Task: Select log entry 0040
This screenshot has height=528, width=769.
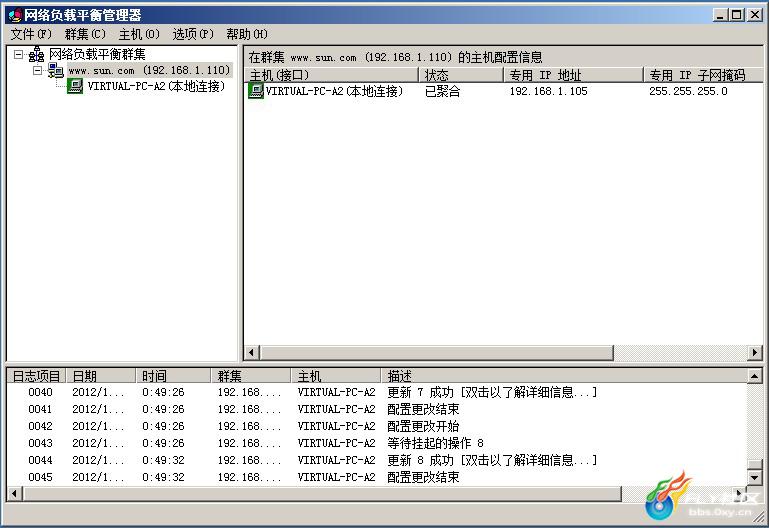Action: 377,392
